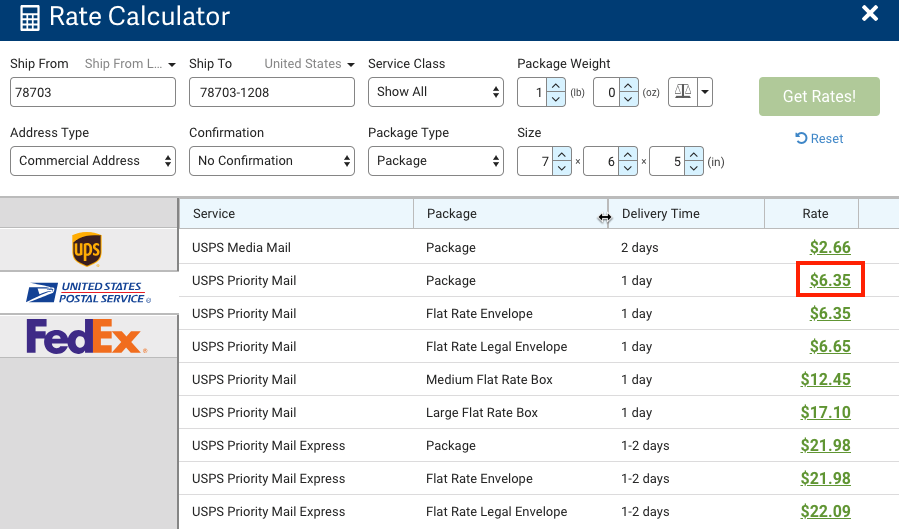
Task: Click the Get Rates! button
Action: pyautogui.click(x=819, y=96)
